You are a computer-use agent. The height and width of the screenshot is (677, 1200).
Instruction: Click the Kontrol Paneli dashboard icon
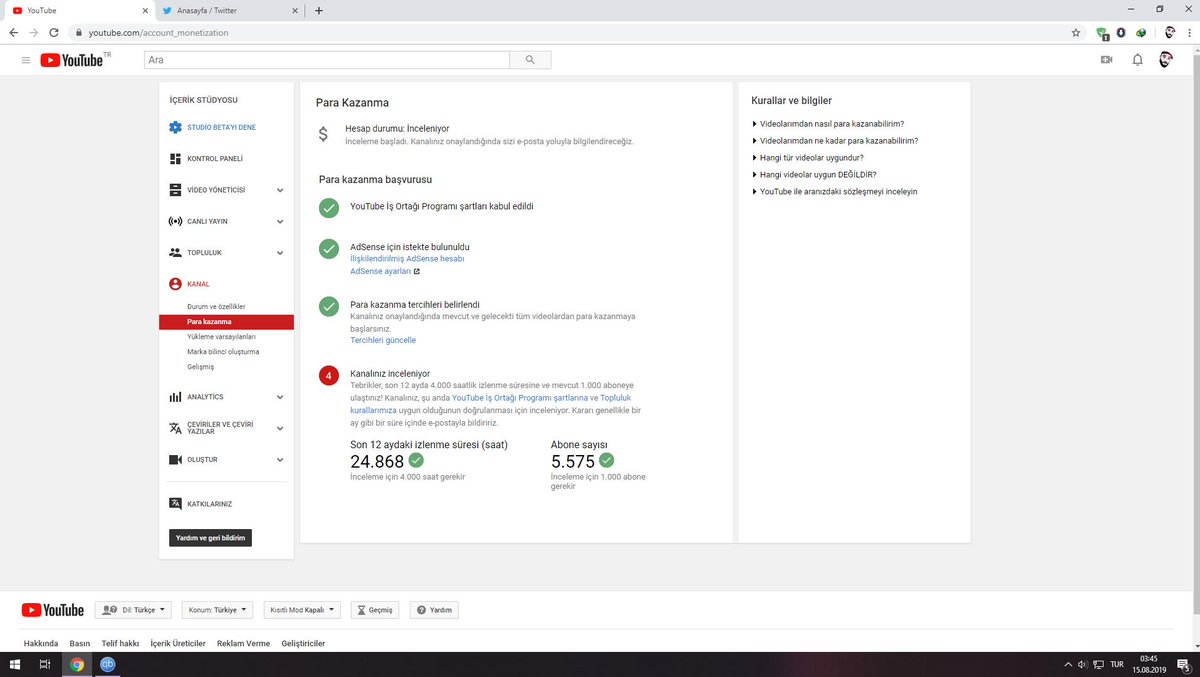pos(175,158)
